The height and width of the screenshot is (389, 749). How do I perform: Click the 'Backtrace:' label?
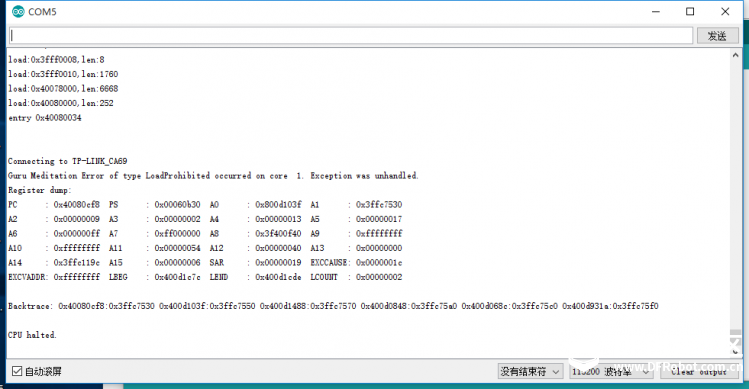coord(31,306)
